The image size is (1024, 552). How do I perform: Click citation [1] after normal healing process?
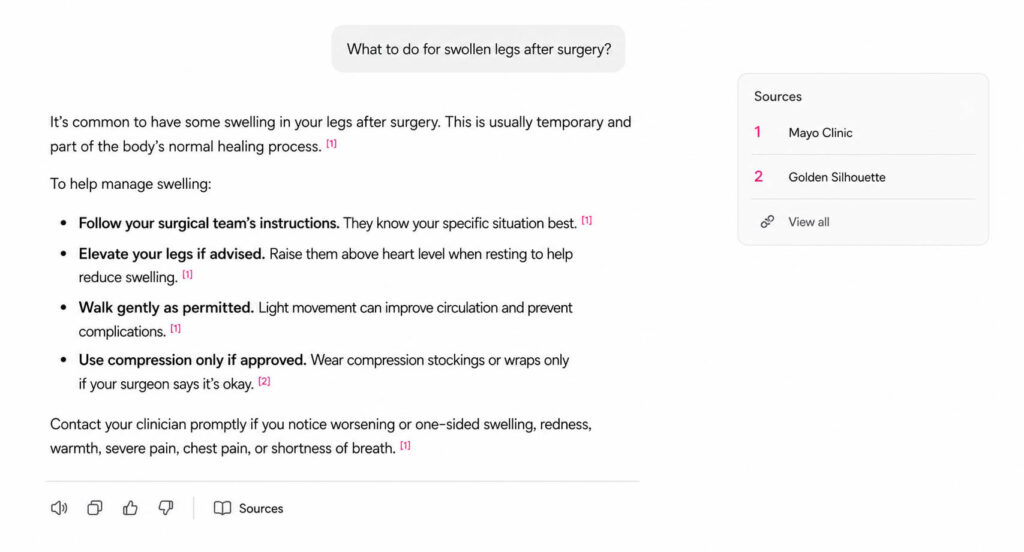tap(332, 144)
